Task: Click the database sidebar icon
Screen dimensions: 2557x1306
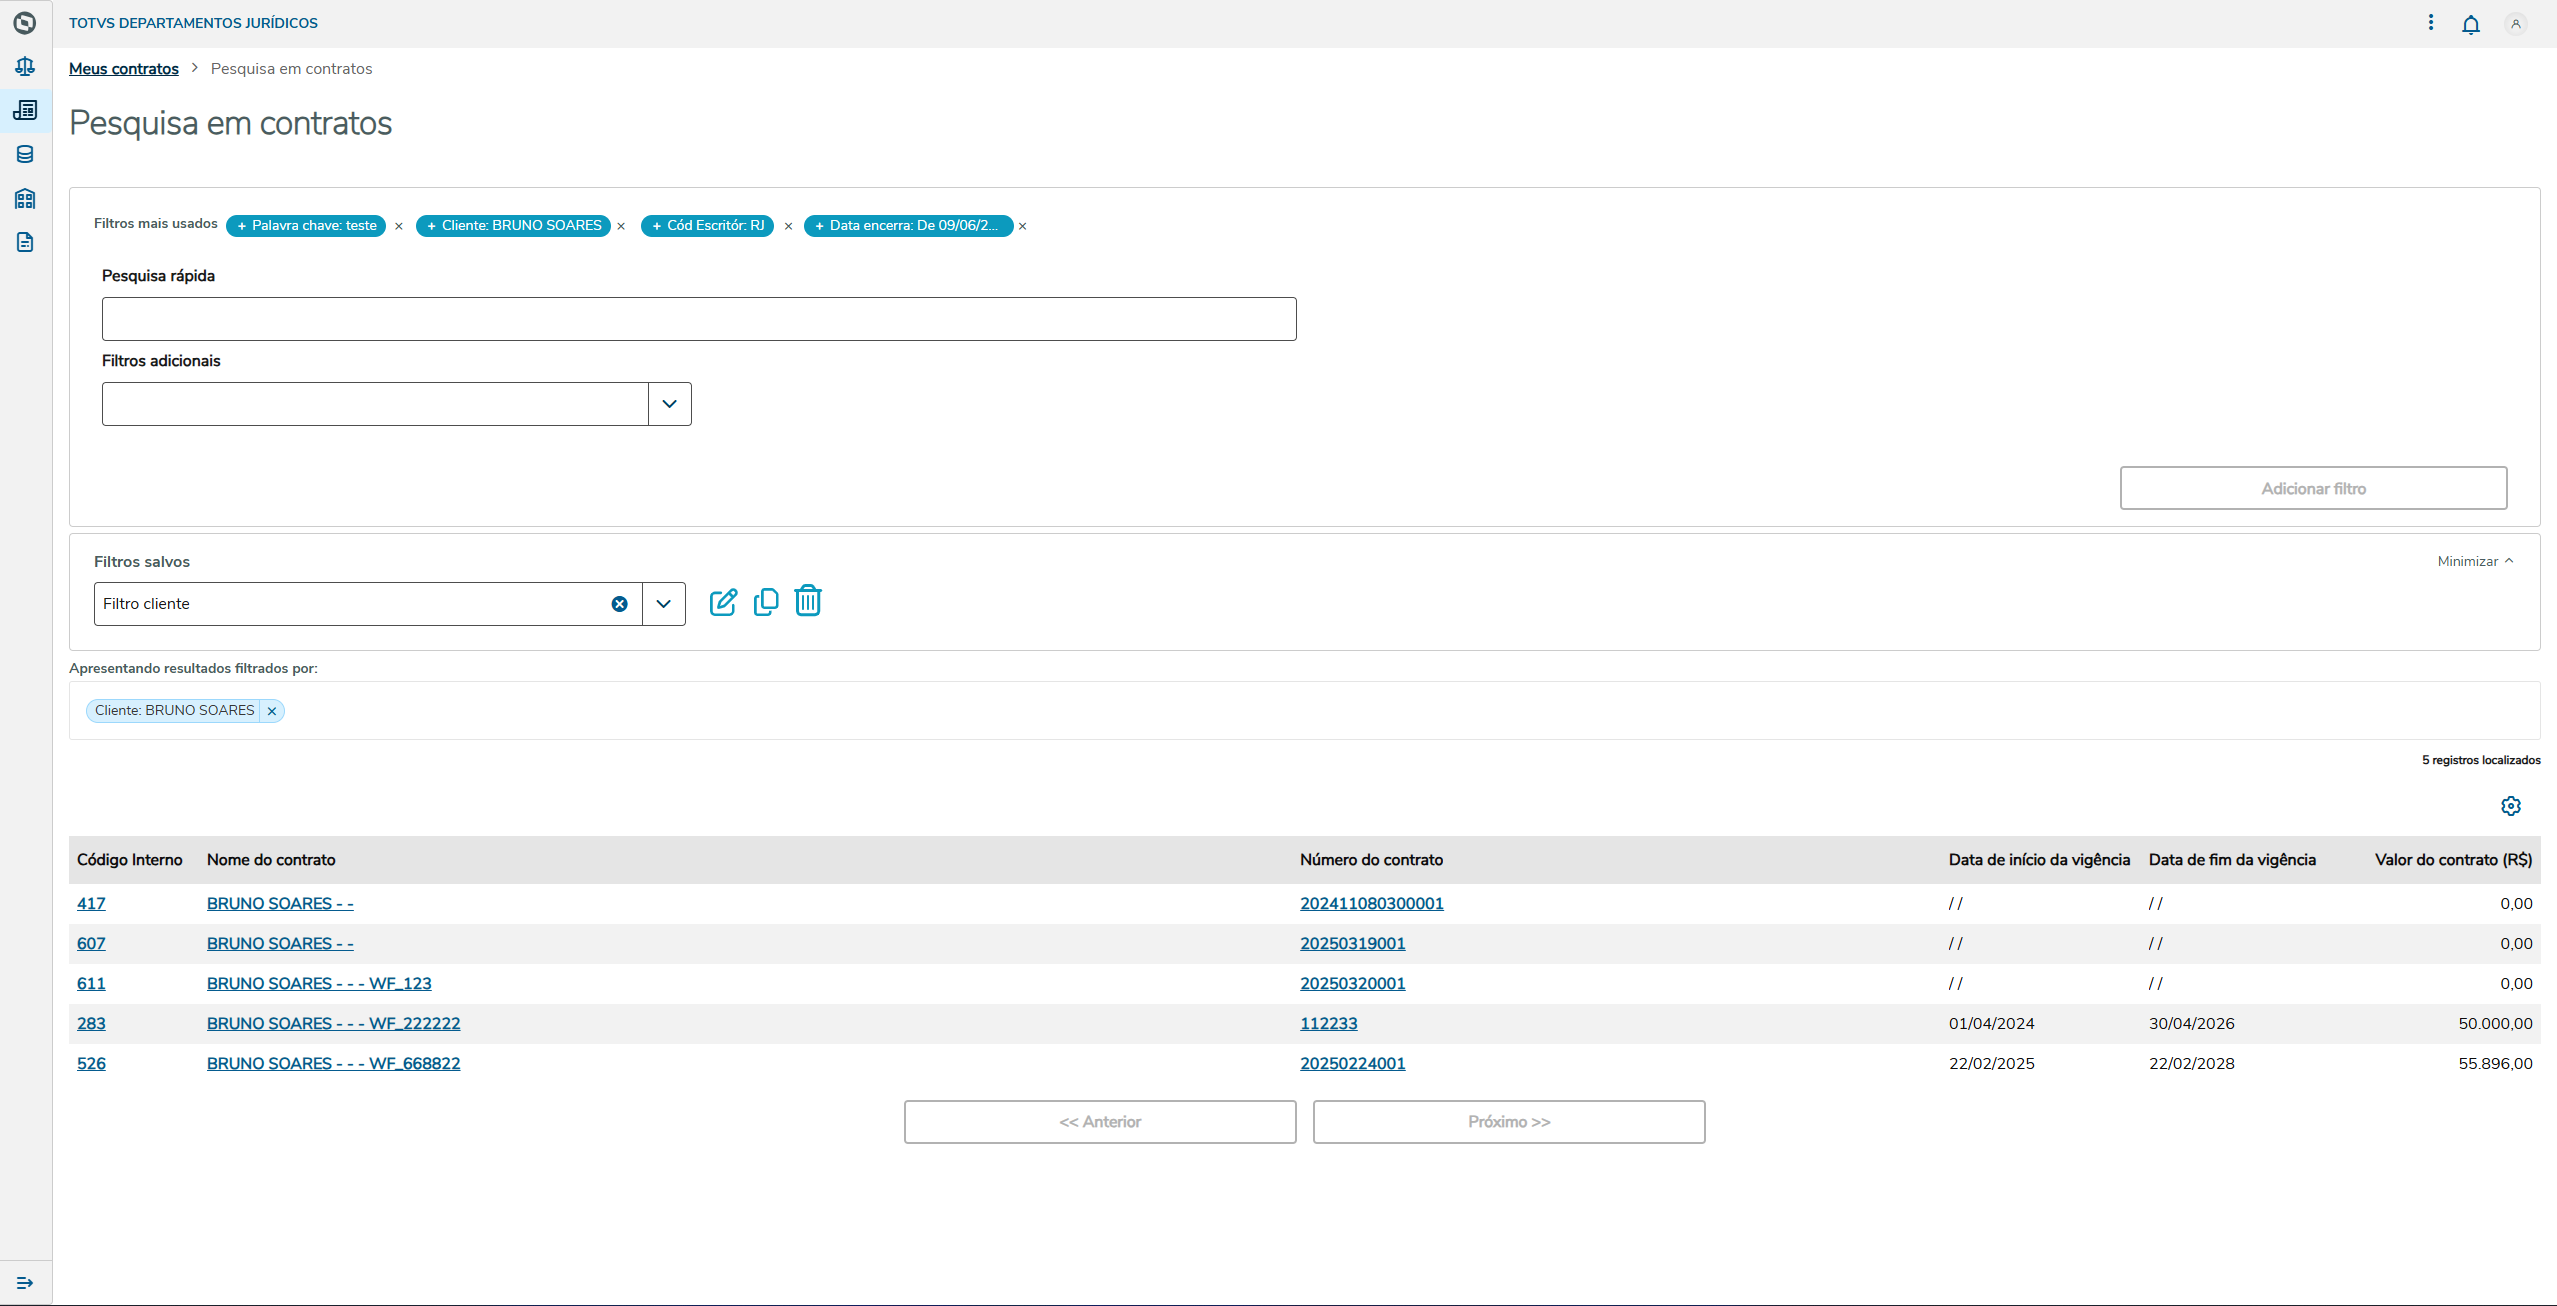Action: coord(25,154)
